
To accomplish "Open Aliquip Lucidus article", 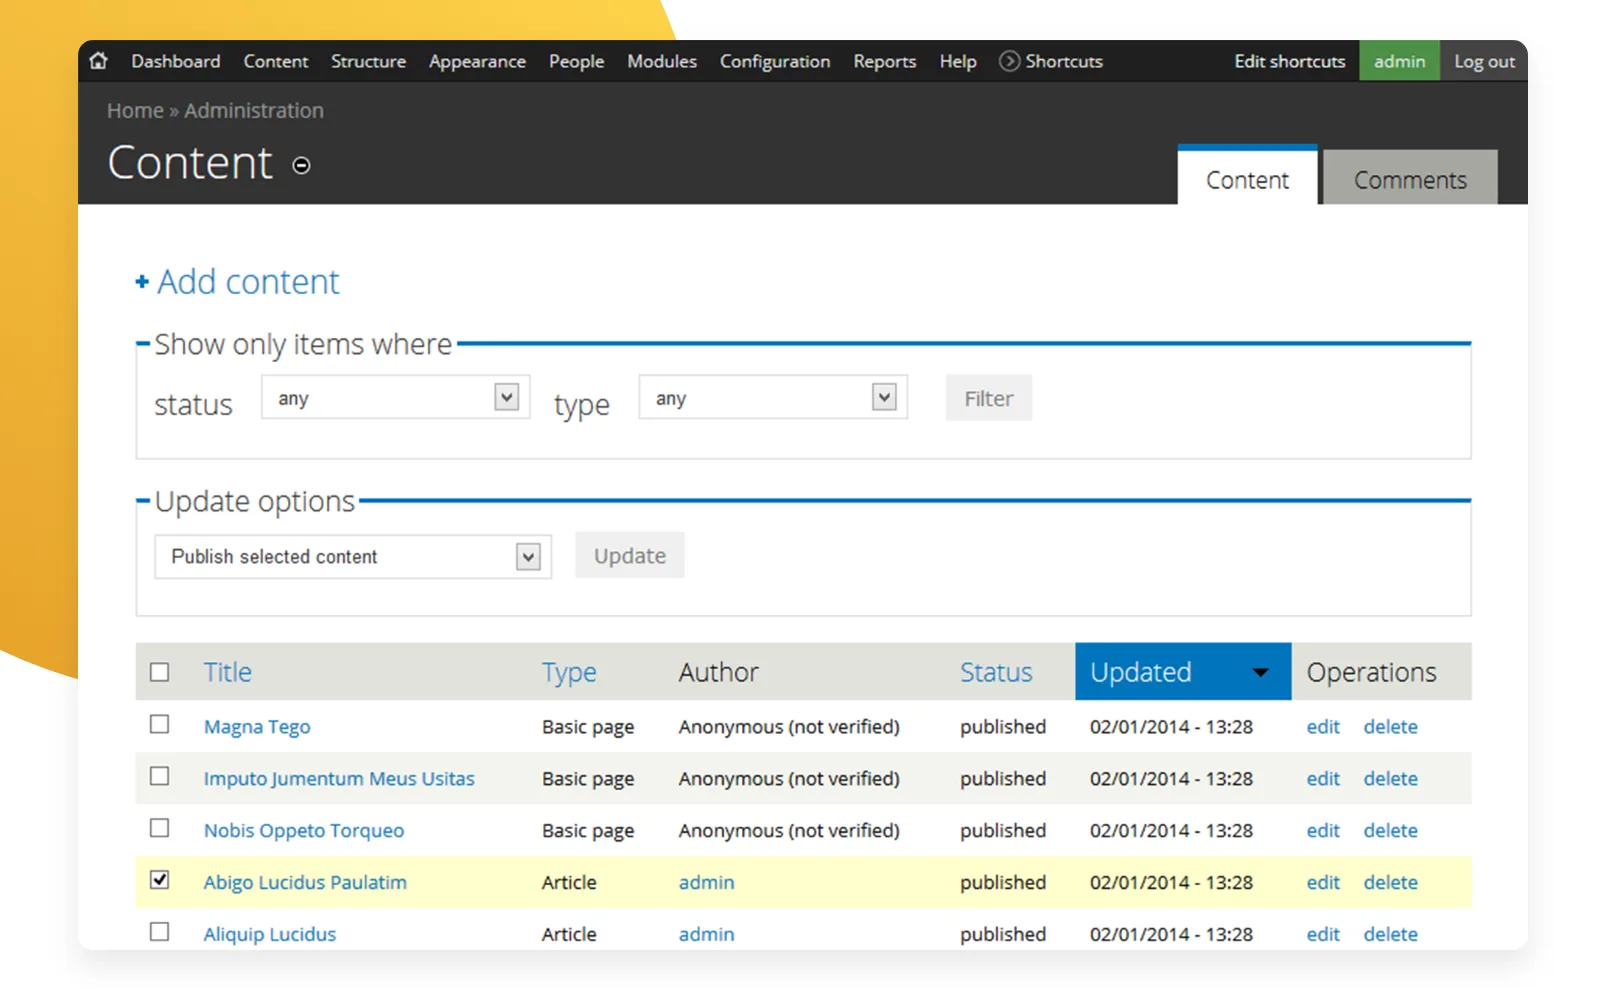I will click(x=270, y=935).
